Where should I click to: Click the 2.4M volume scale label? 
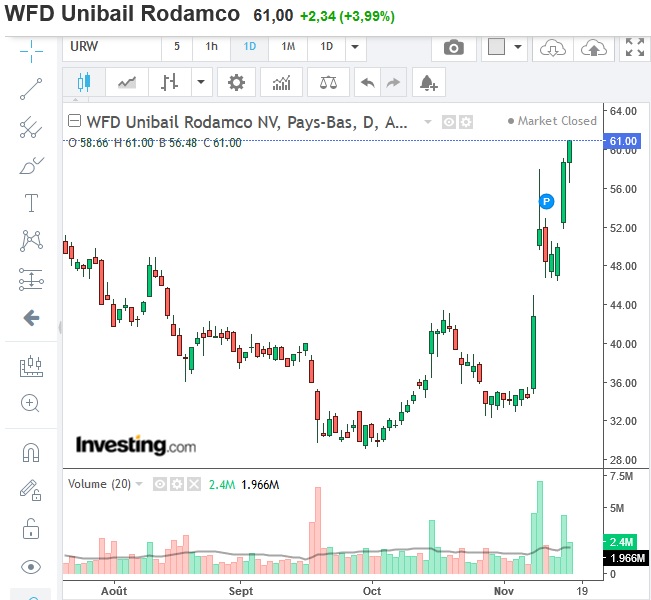[620, 542]
